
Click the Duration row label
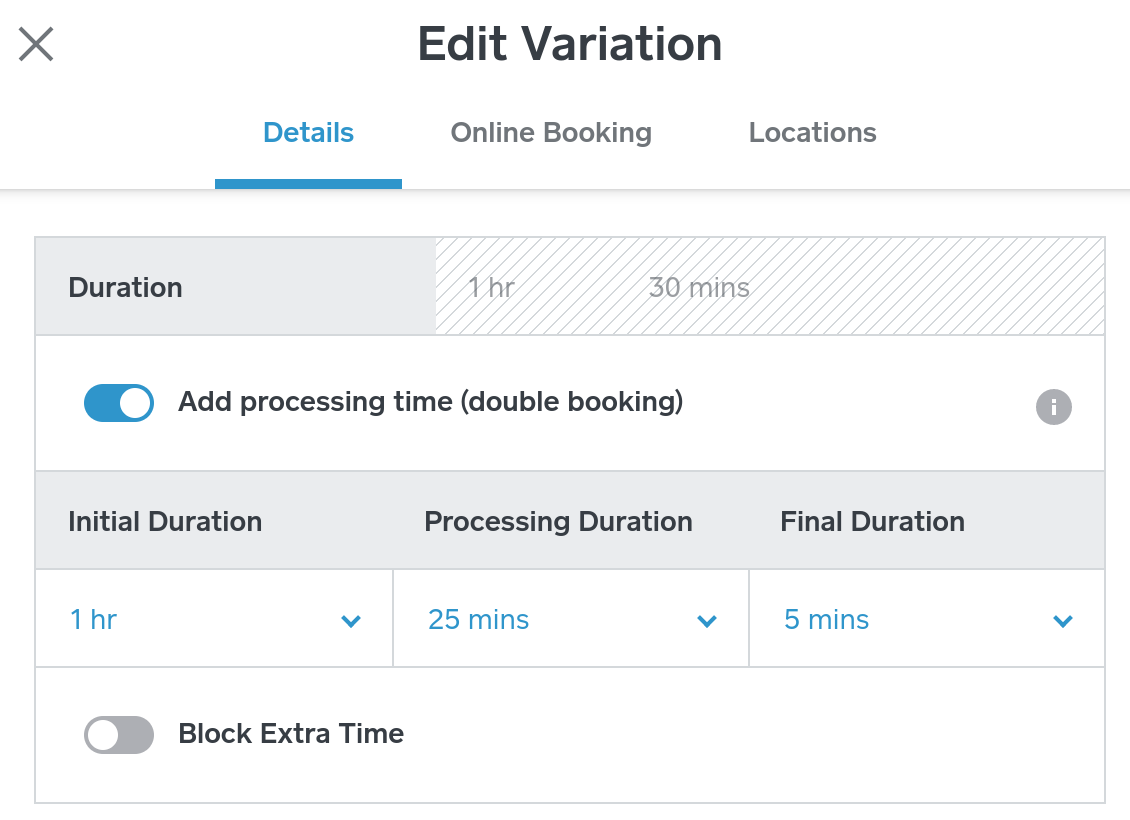click(x=125, y=288)
